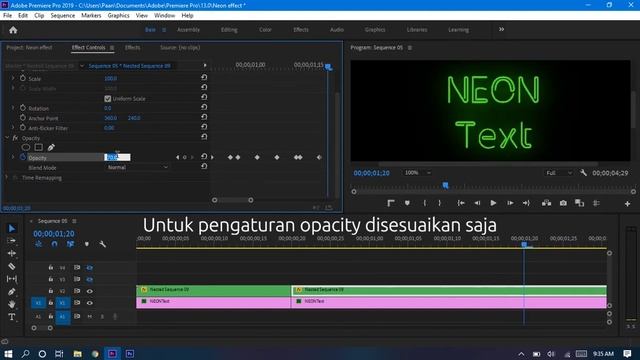Open the Full playback resolution dropdown
Viewport: 640px width, 360px height.
point(559,173)
